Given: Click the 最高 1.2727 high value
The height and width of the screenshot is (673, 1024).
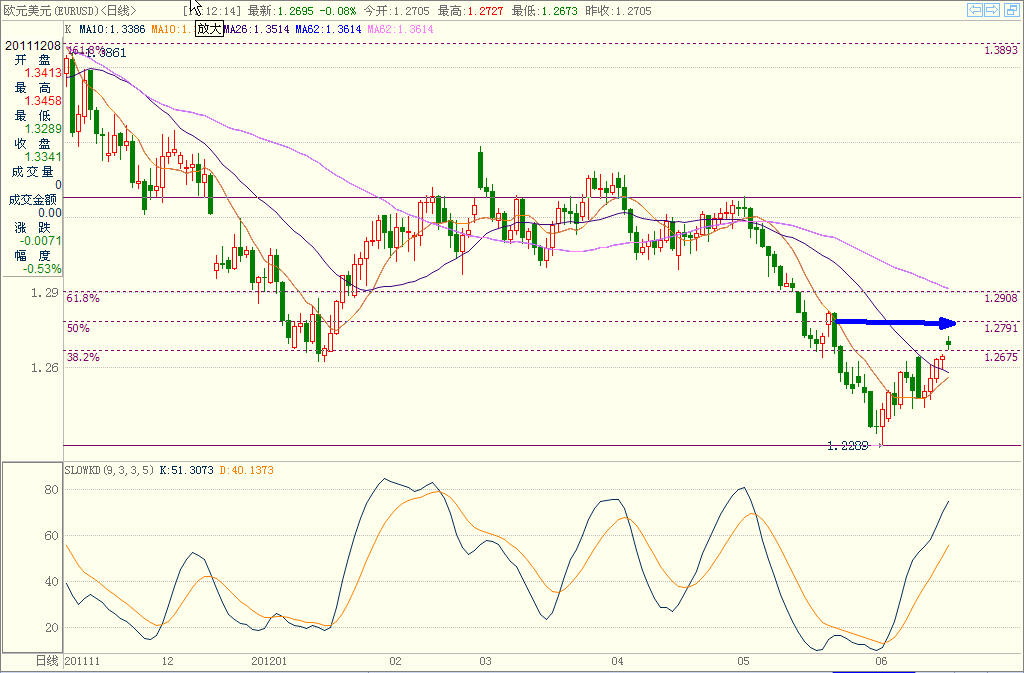Looking at the screenshot, I should coord(470,10).
